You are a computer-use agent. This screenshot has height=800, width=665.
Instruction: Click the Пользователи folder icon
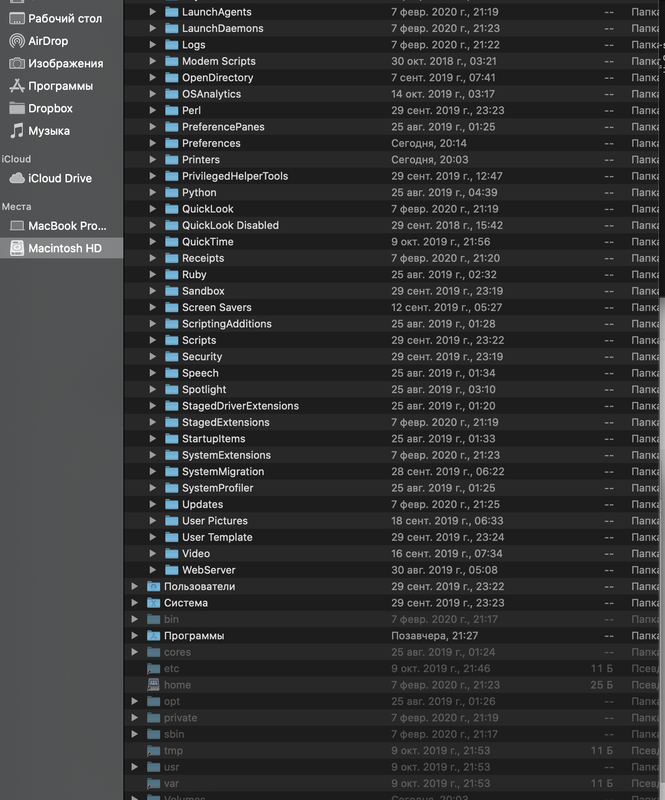pyautogui.click(x=153, y=586)
